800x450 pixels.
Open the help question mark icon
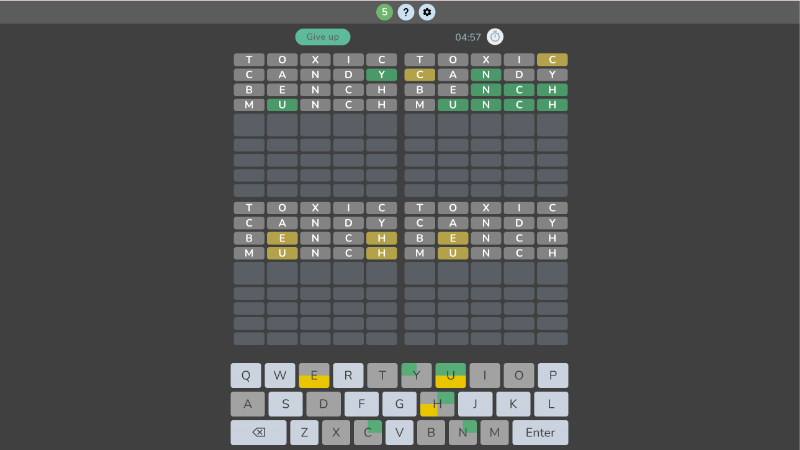(x=405, y=12)
